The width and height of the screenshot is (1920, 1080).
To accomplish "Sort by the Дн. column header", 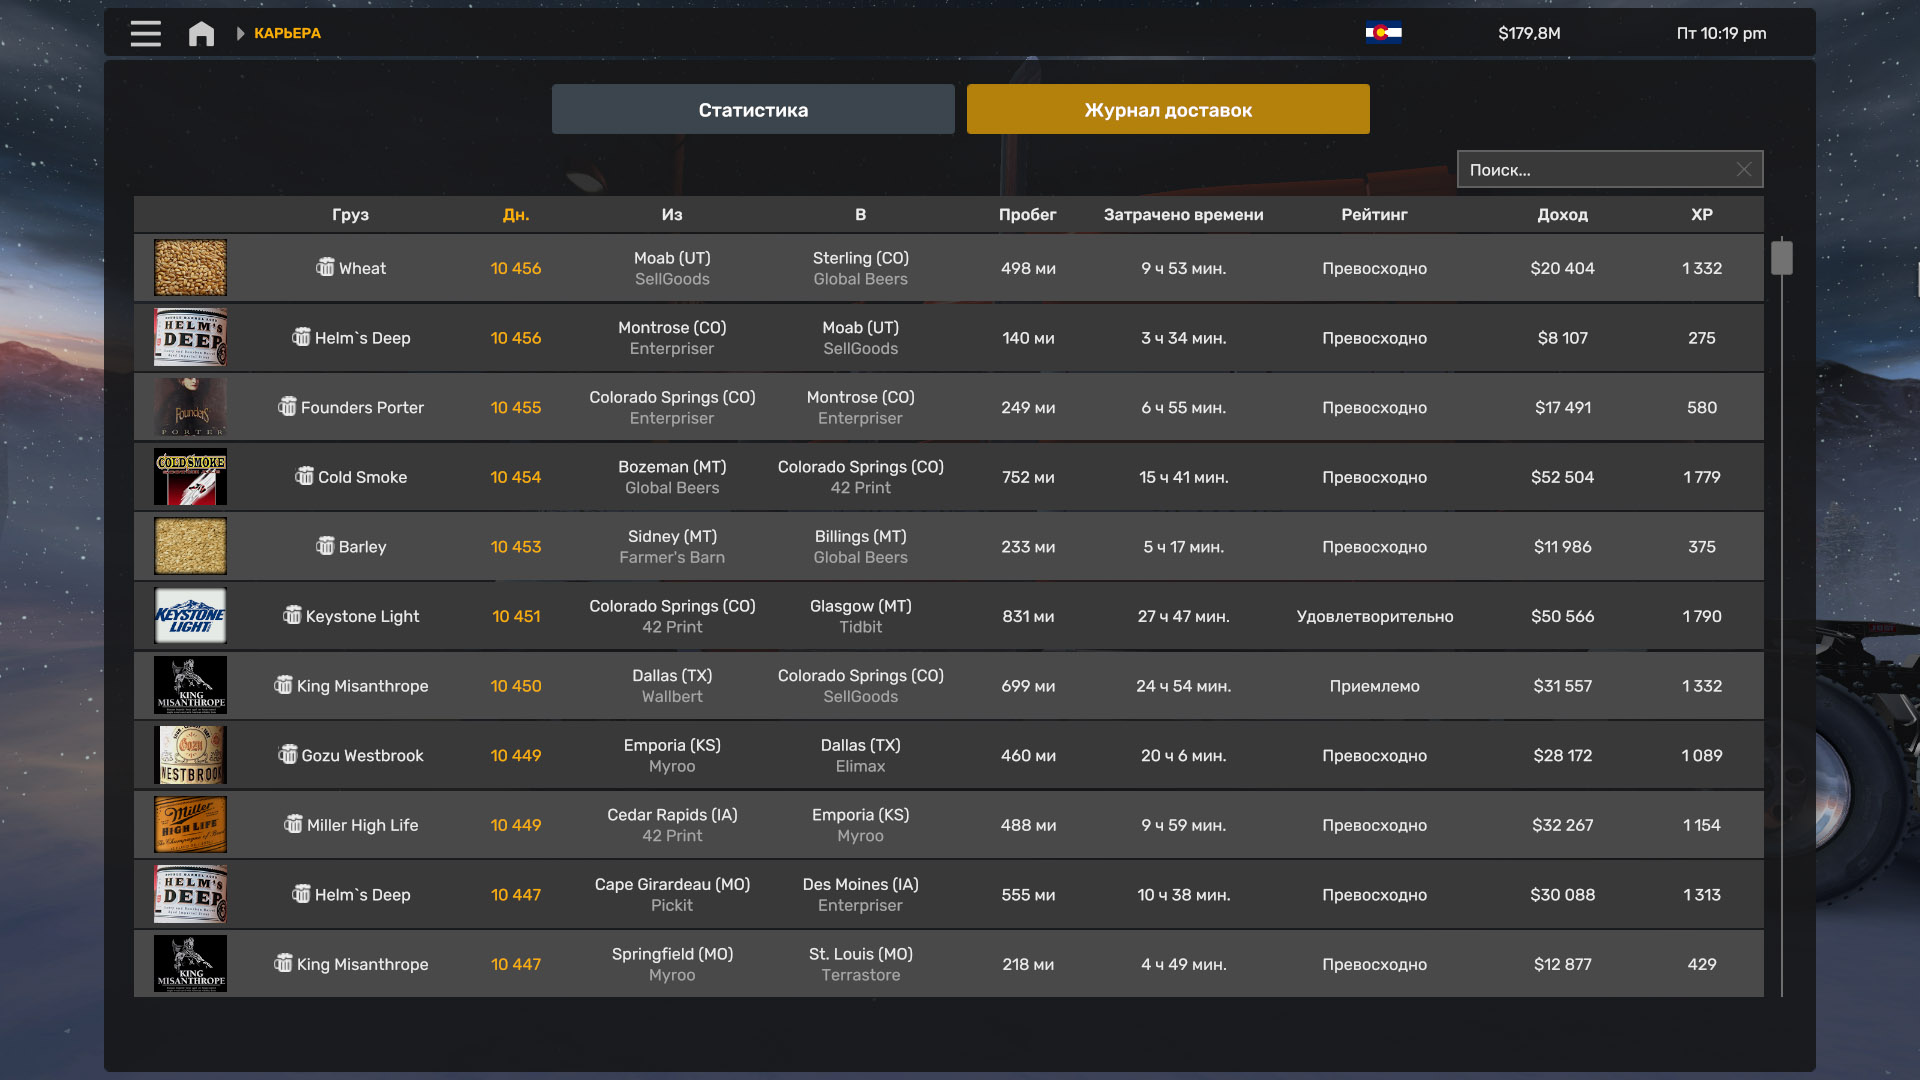I will (x=515, y=215).
